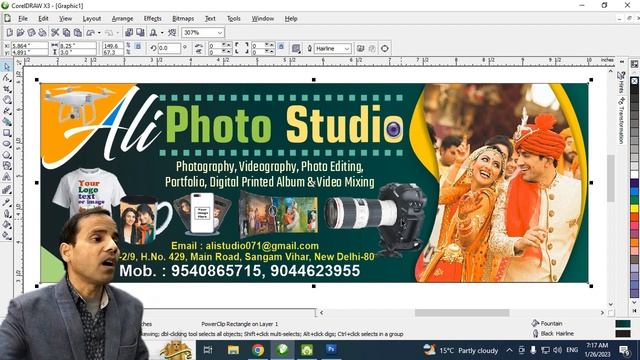Click the No Color X swatch
Screen dimensions: 640x360
coord(635,81)
